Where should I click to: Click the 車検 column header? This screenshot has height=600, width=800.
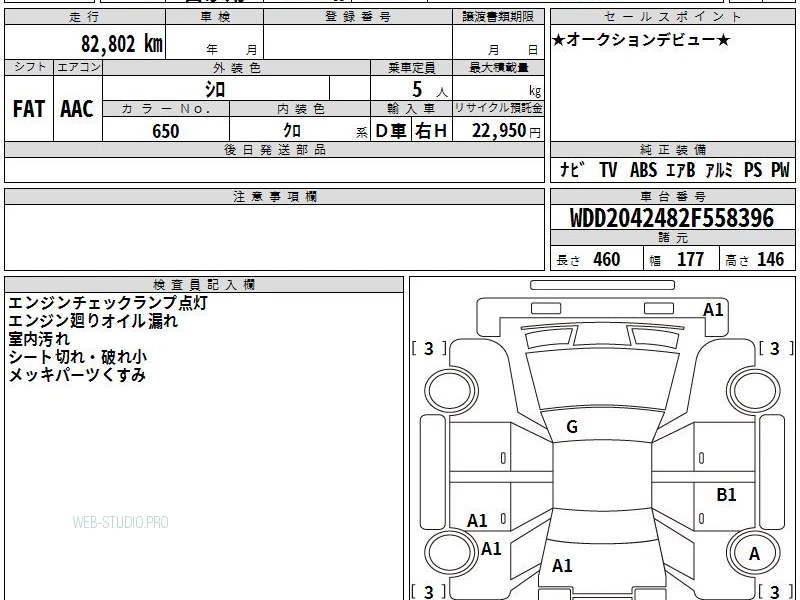215,17
